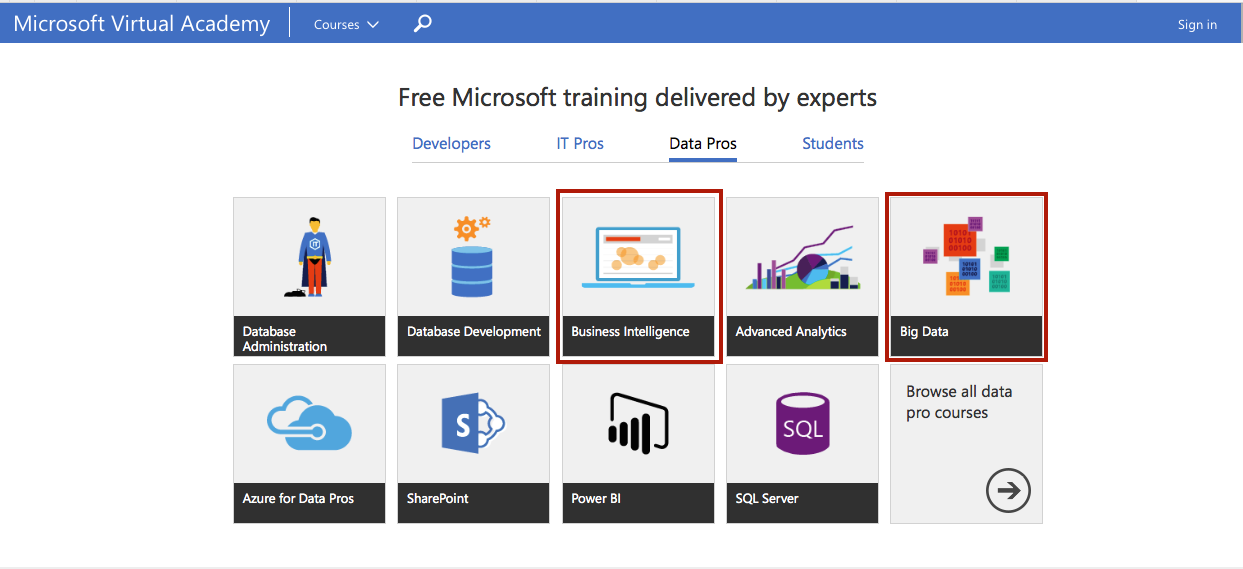Select the Data Pros tab
The image size is (1243, 569).
point(703,143)
